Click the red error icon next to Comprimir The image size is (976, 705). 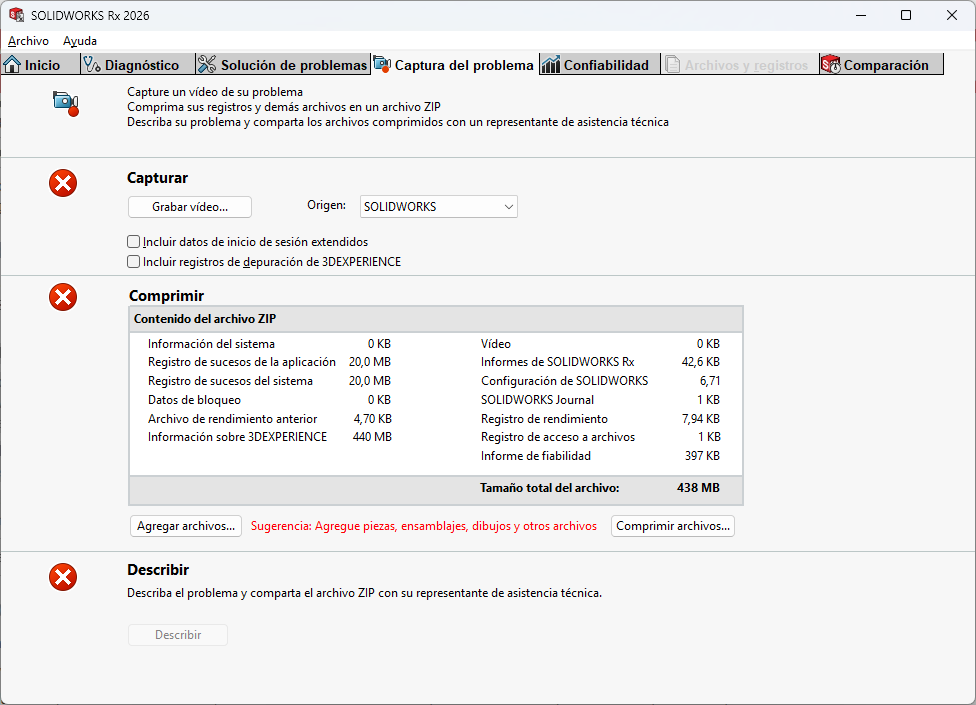(63, 297)
